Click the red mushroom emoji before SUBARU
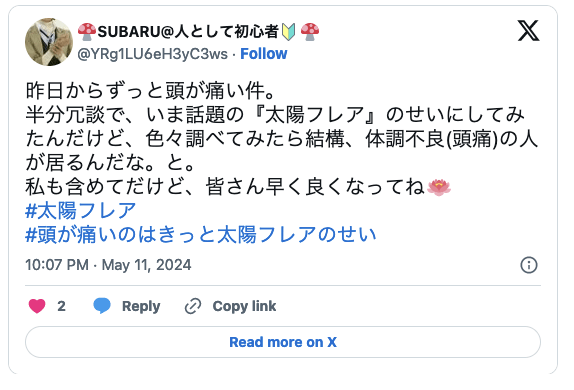The width and height of the screenshot is (574, 390). pos(87,31)
